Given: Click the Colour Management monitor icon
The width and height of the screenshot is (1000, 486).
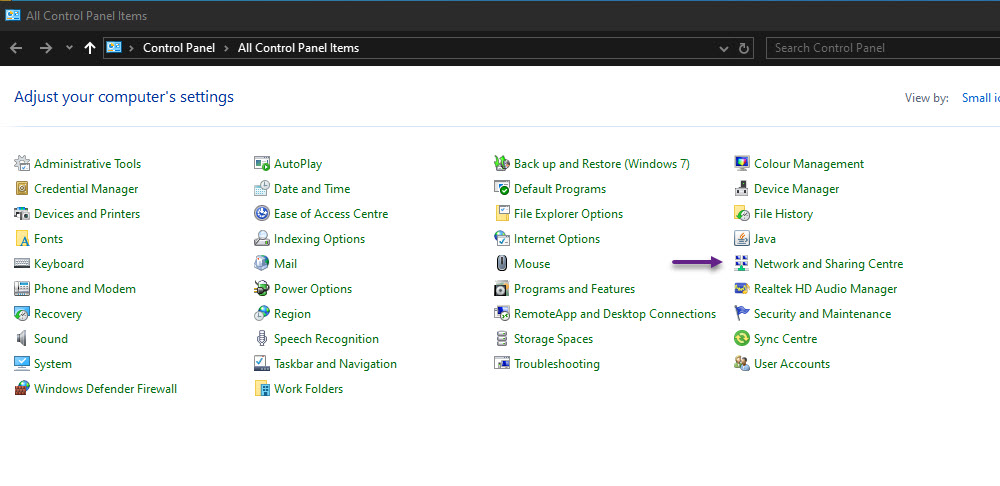Looking at the screenshot, I should point(742,164).
